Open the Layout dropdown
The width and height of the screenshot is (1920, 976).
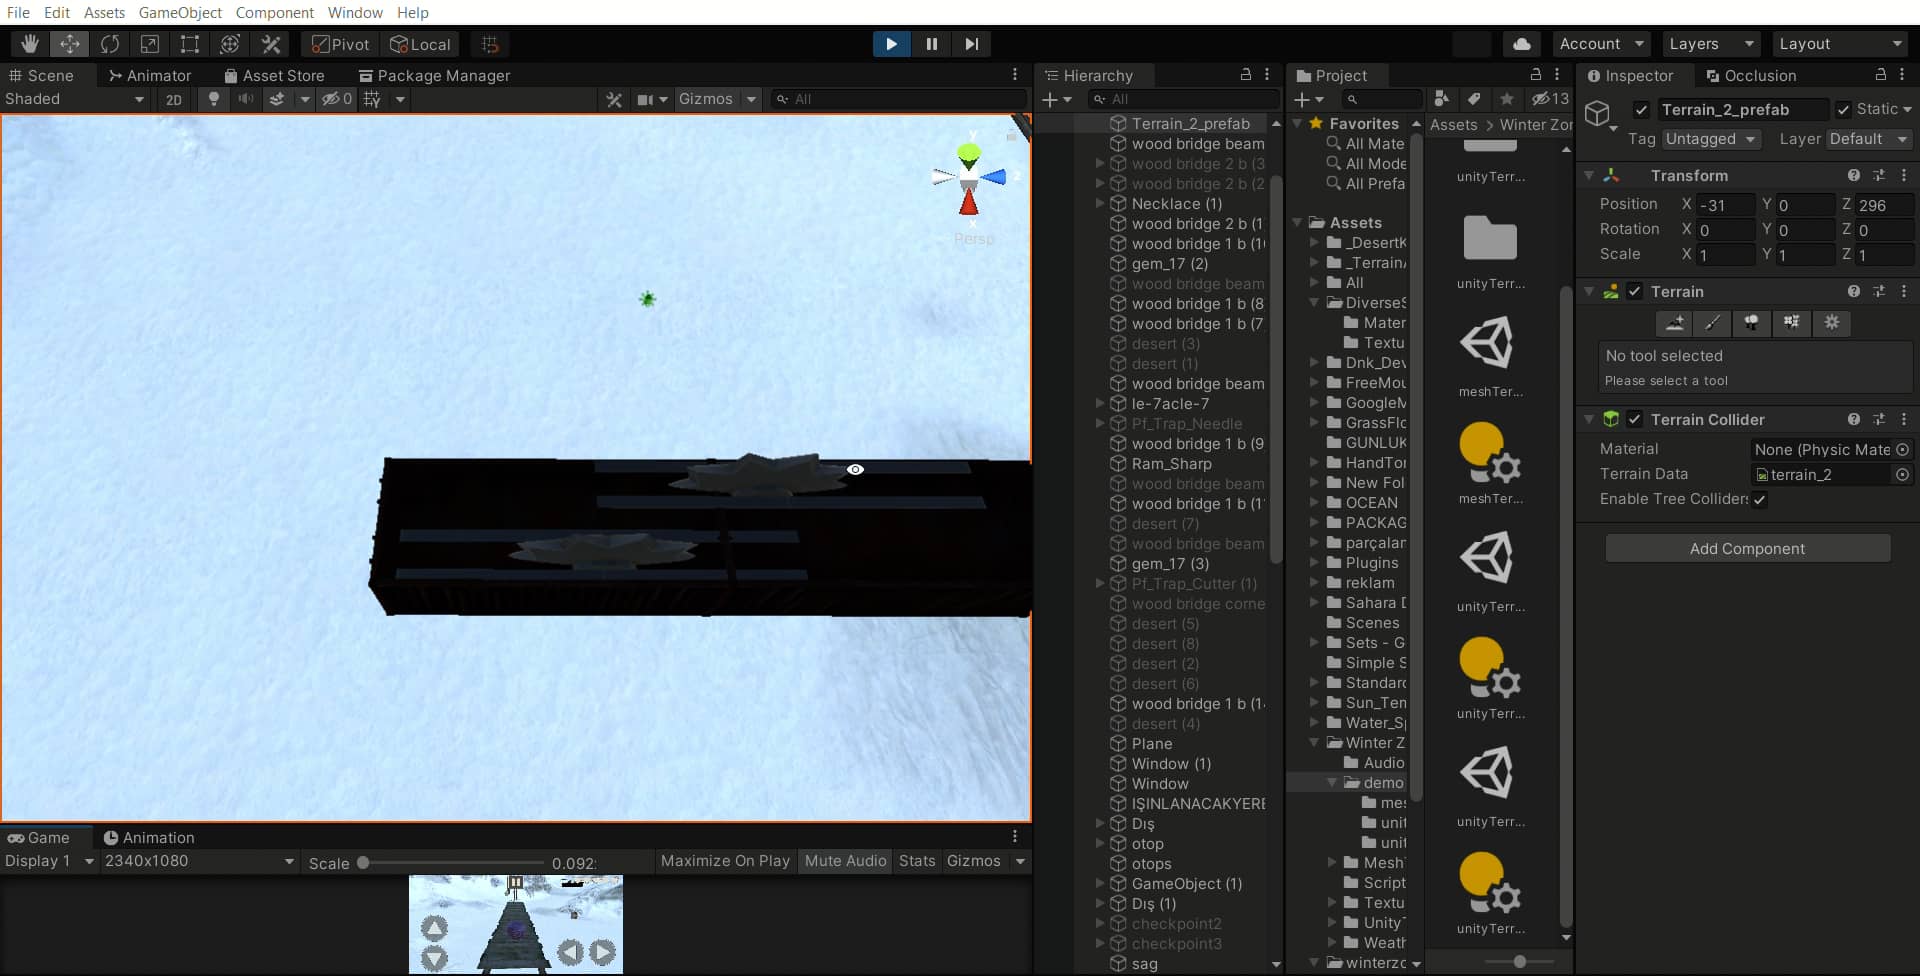[1840, 44]
